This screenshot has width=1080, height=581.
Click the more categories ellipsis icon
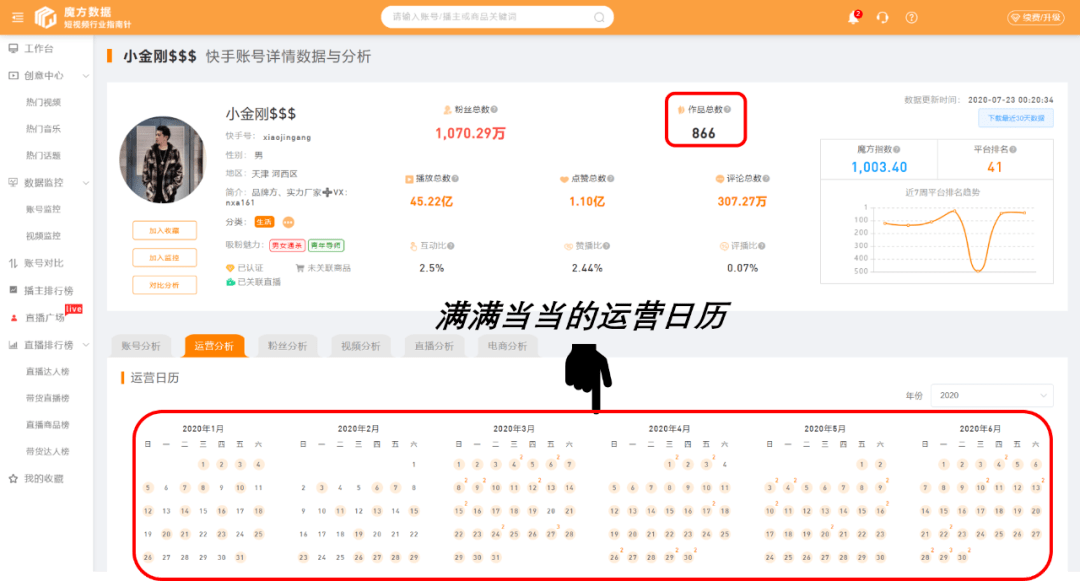(x=288, y=222)
